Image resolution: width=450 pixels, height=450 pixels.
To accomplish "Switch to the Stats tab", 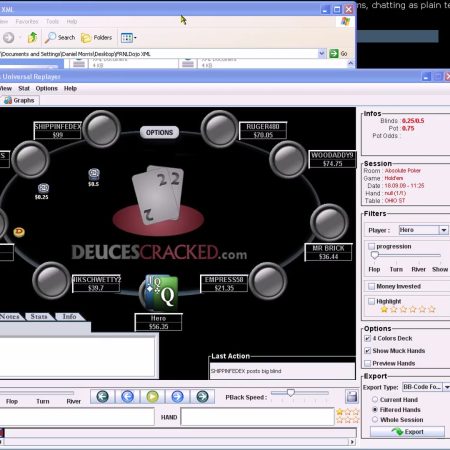I will pos(39,317).
